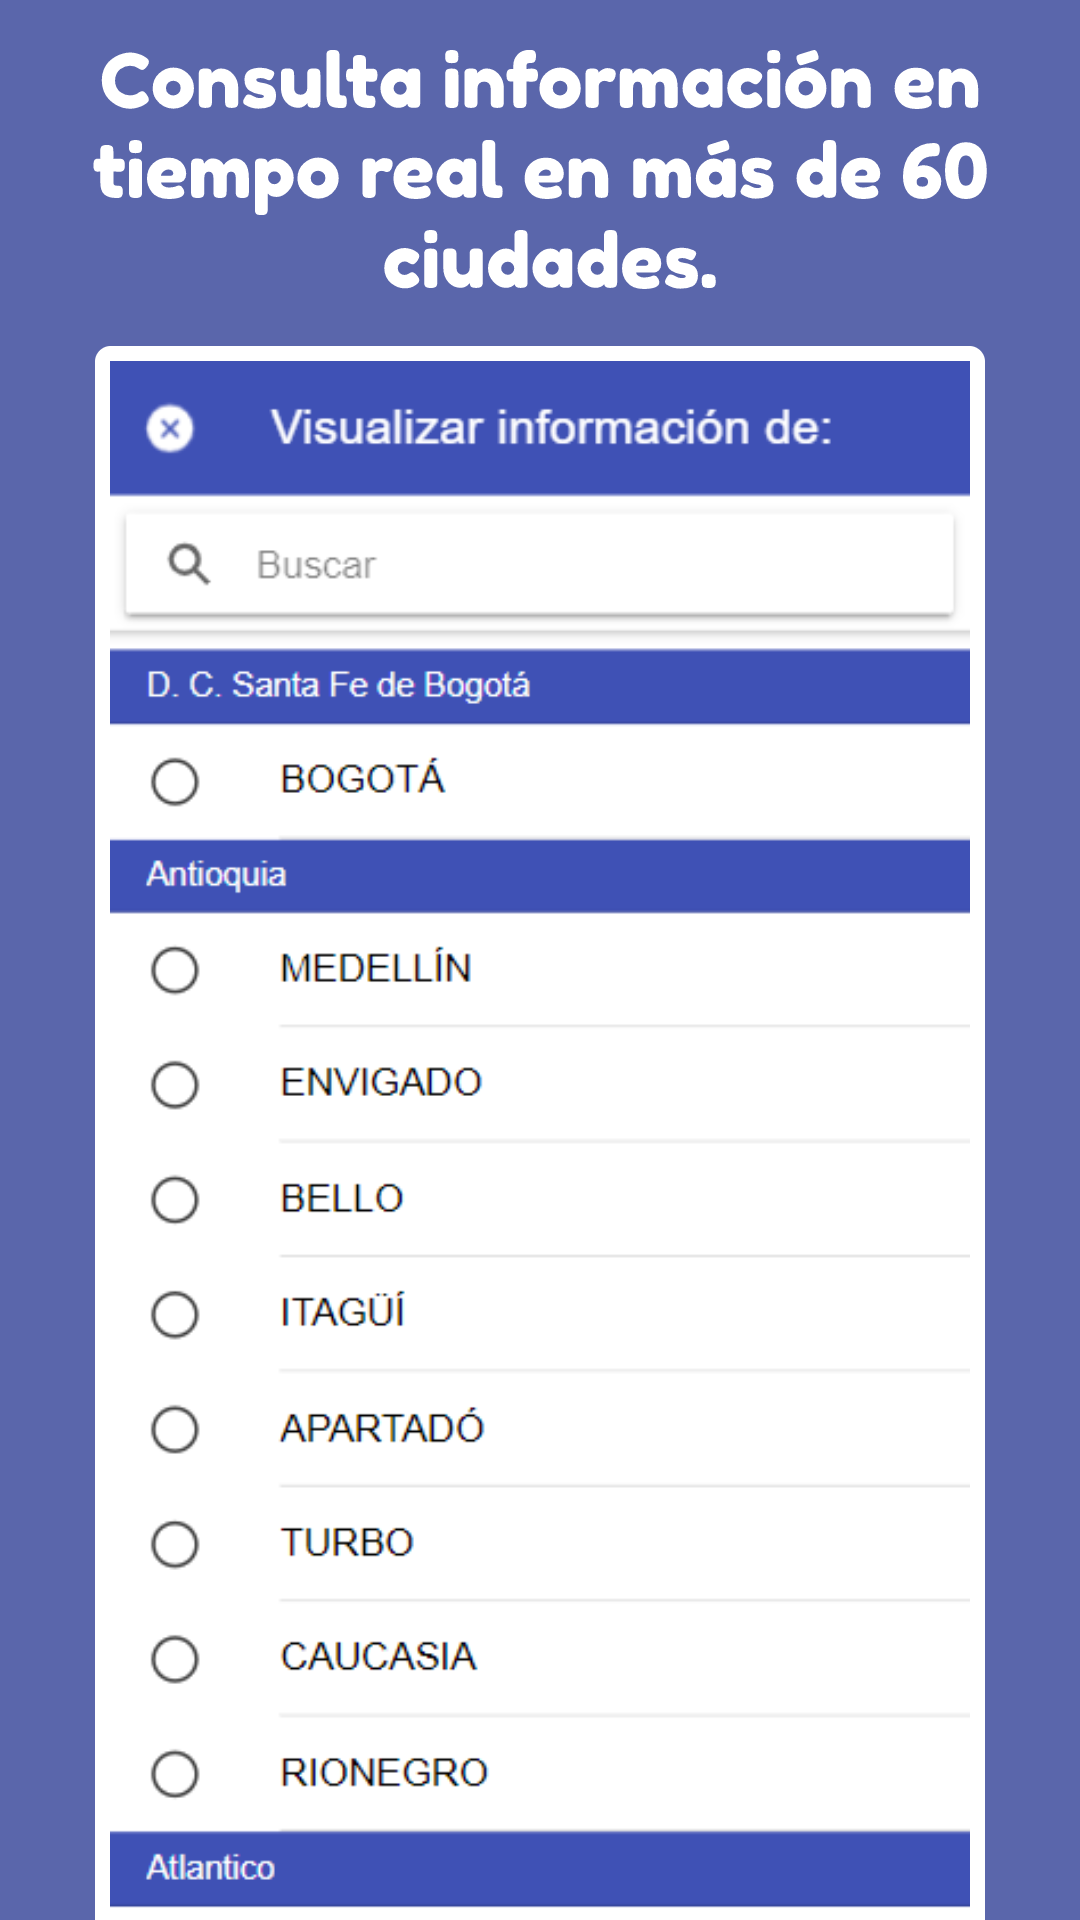The width and height of the screenshot is (1080, 1920).
Task: Select the TURBO radio button
Action: [x=175, y=1544]
